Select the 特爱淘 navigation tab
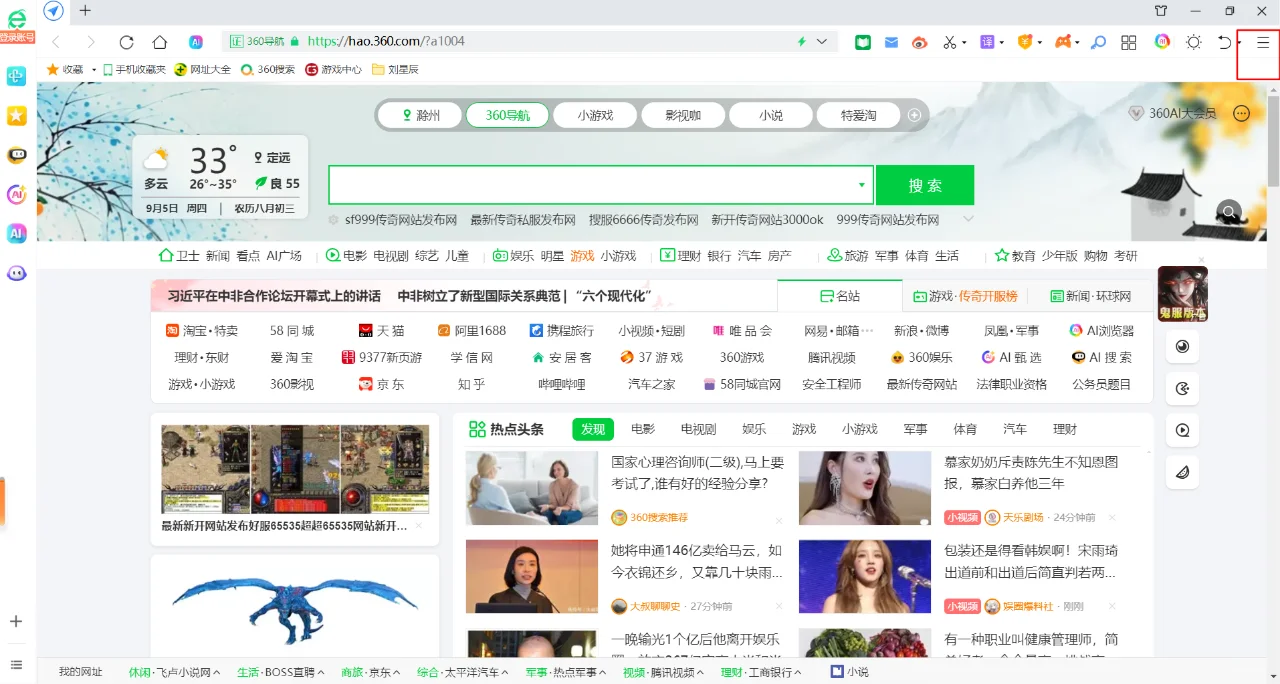 [858, 115]
